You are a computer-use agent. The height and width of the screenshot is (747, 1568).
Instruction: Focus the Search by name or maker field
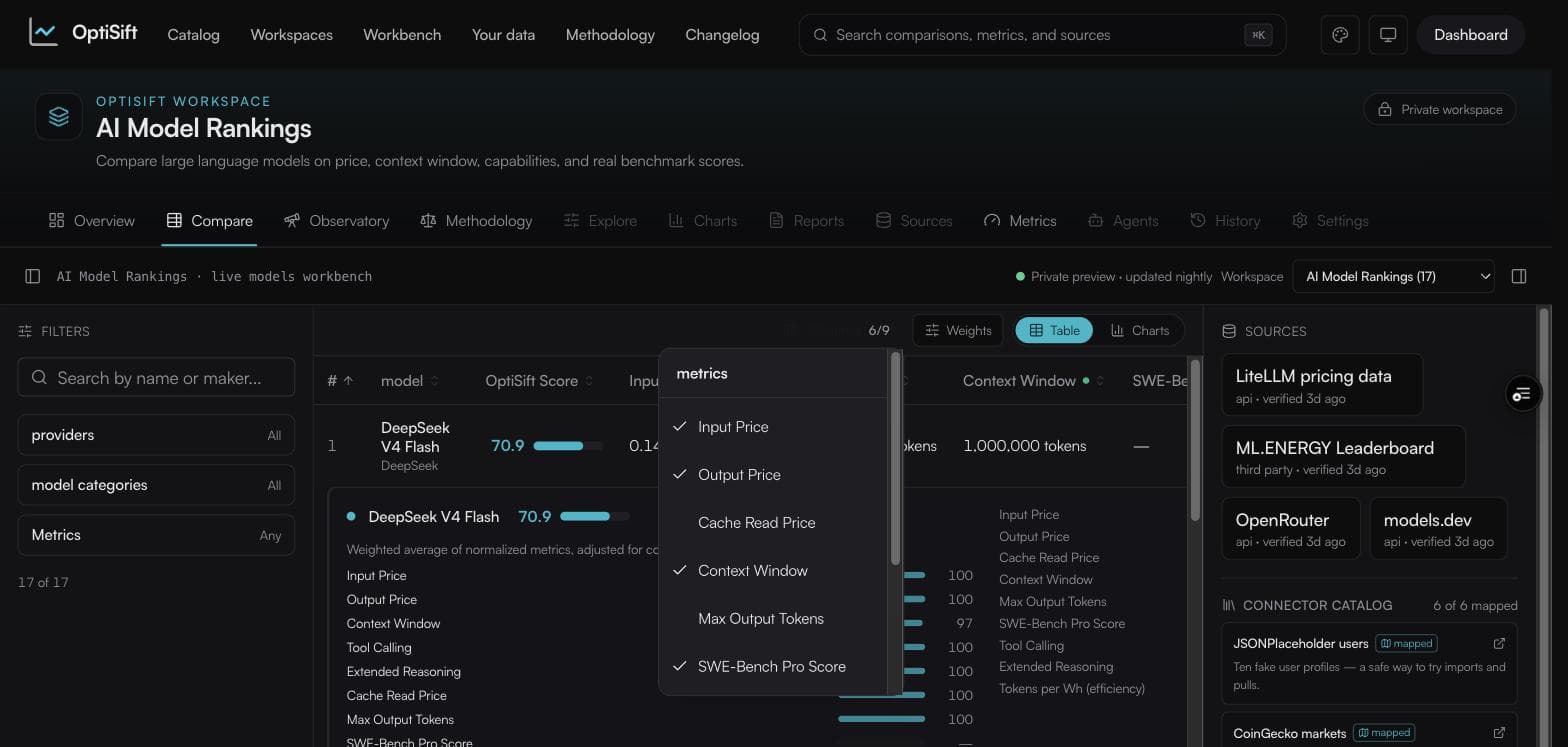point(156,378)
